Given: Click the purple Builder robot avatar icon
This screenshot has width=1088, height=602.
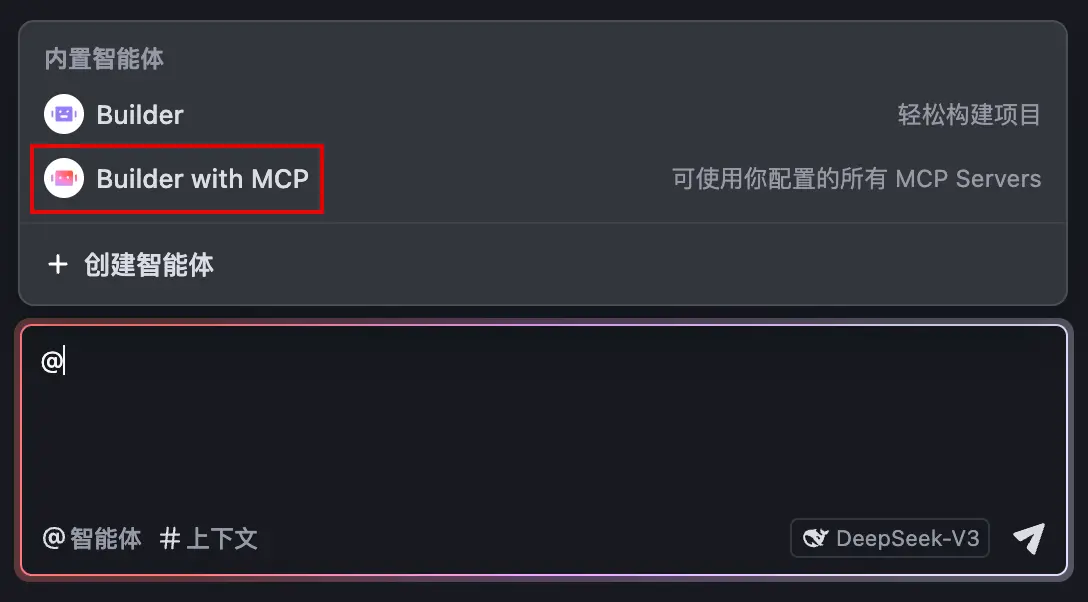Looking at the screenshot, I should pyautogui.click(x=64, y=114).
